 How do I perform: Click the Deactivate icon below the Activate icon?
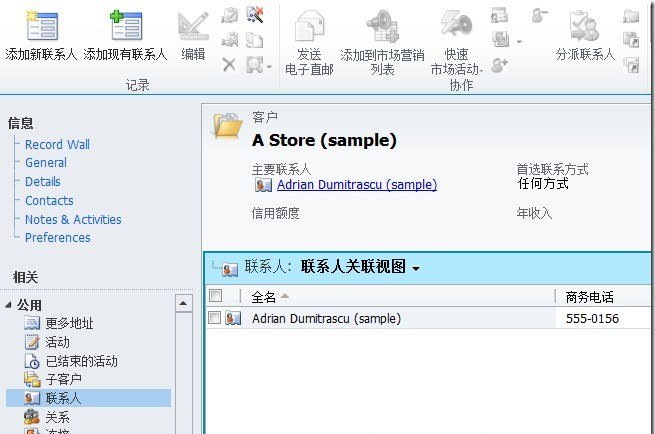click(x=229, y=40)
